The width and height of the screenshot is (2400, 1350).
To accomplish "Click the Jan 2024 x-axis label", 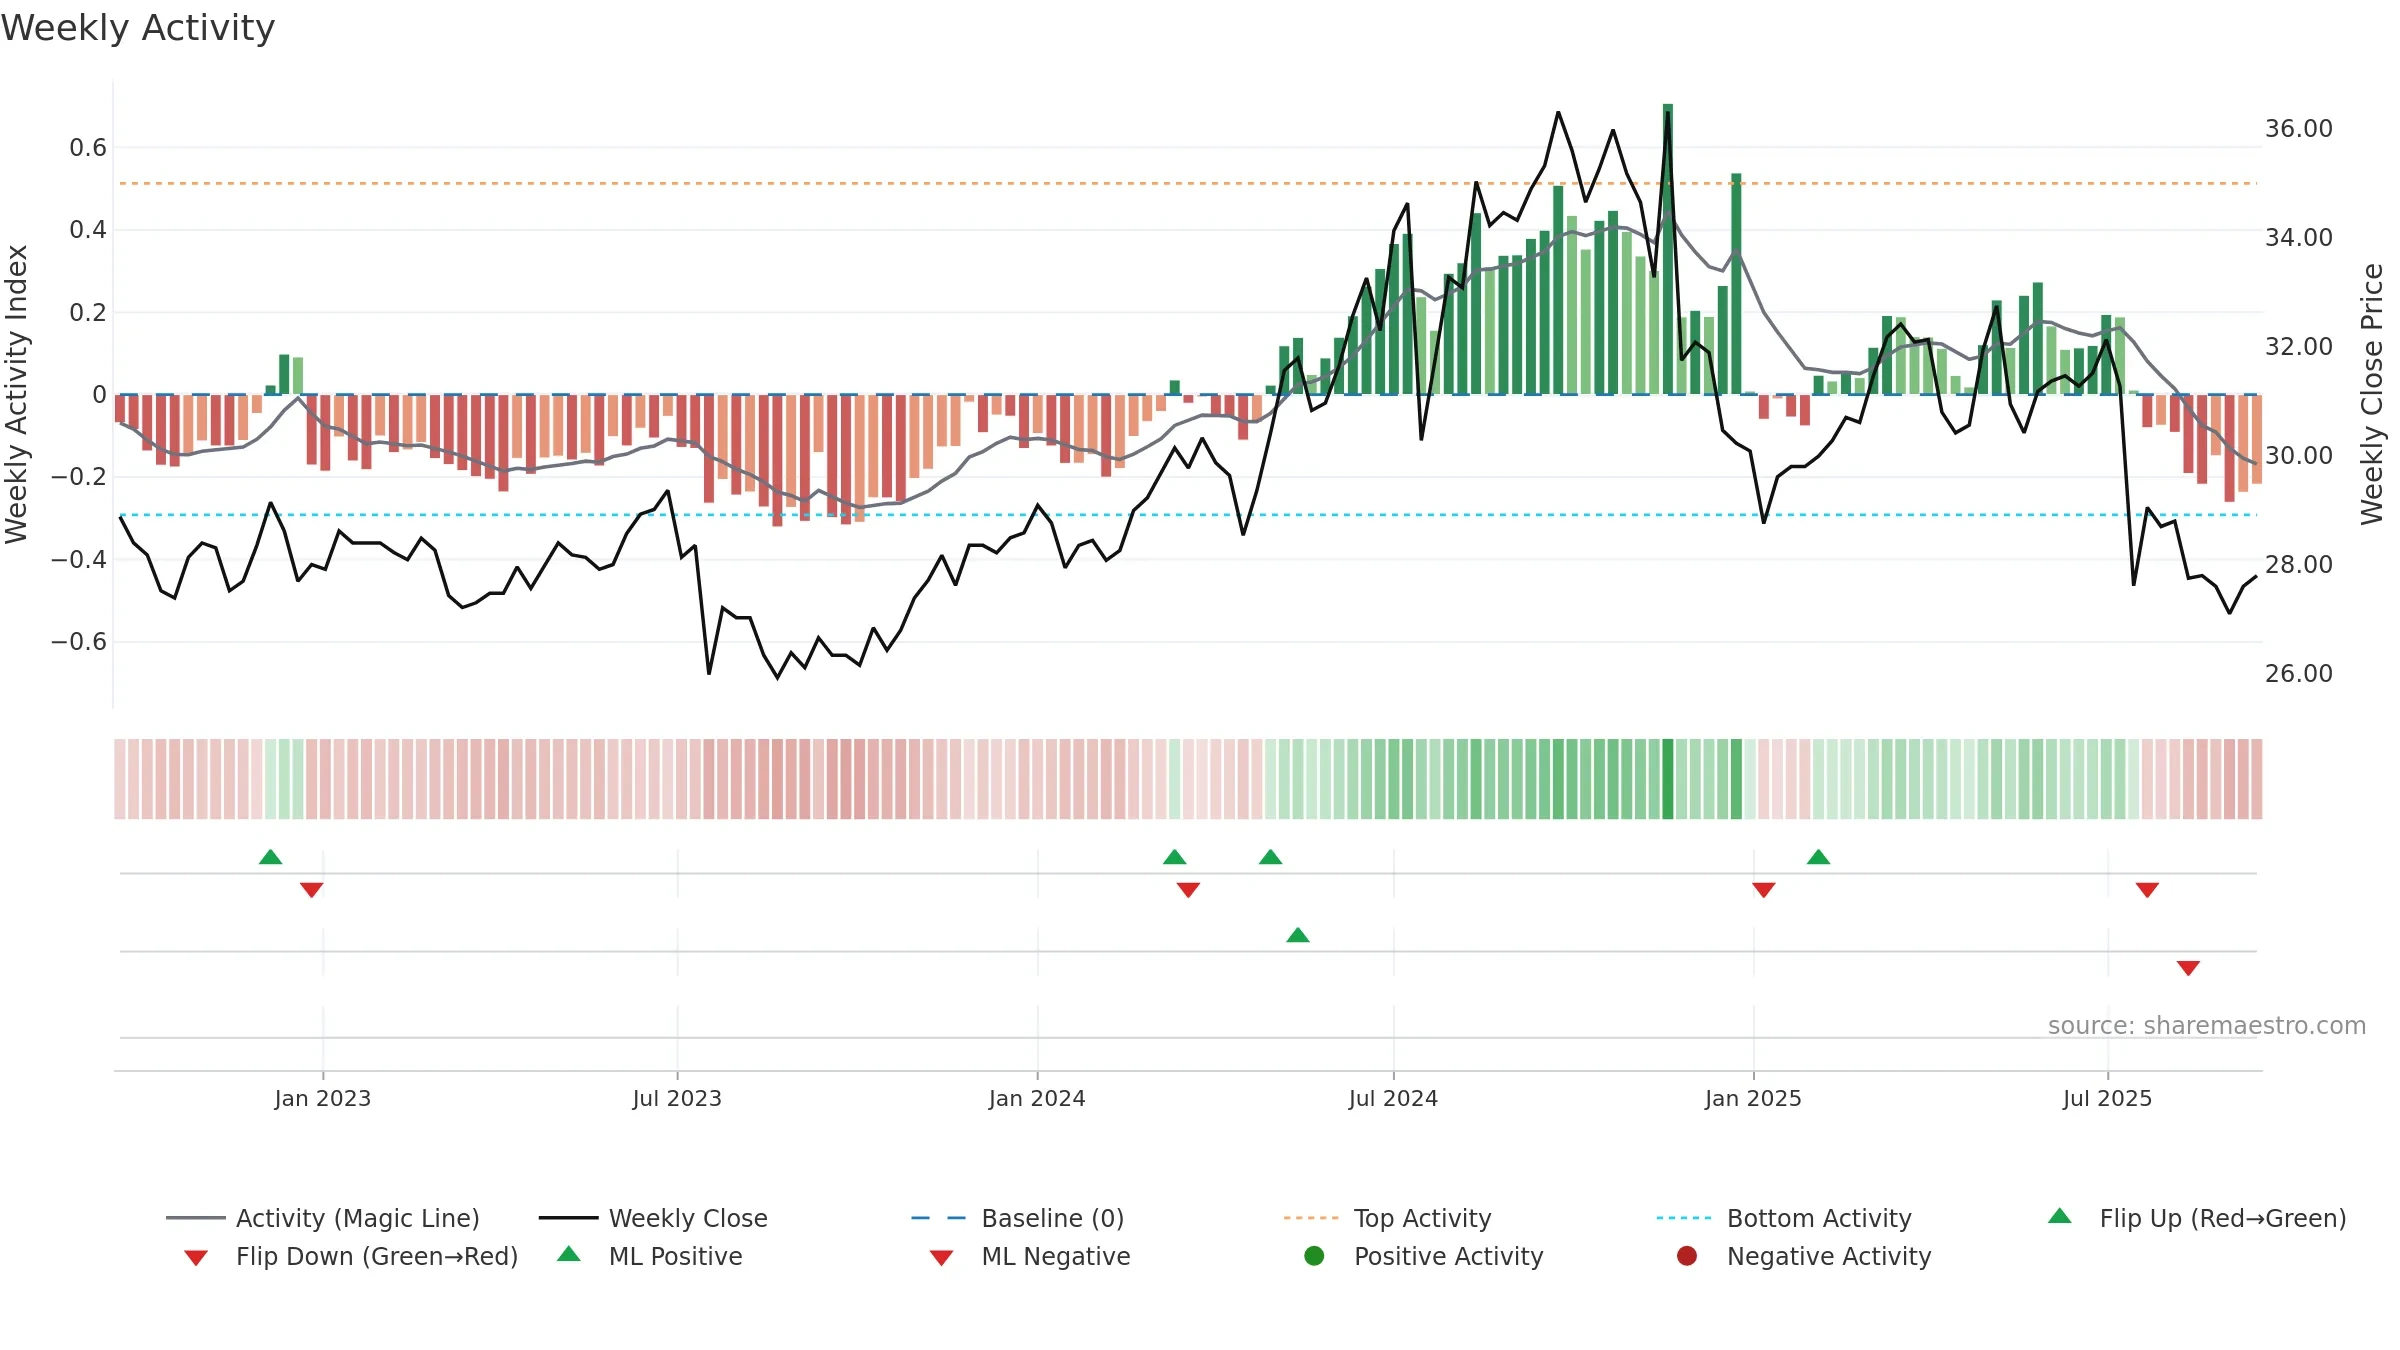I will pos(1037,1098).
